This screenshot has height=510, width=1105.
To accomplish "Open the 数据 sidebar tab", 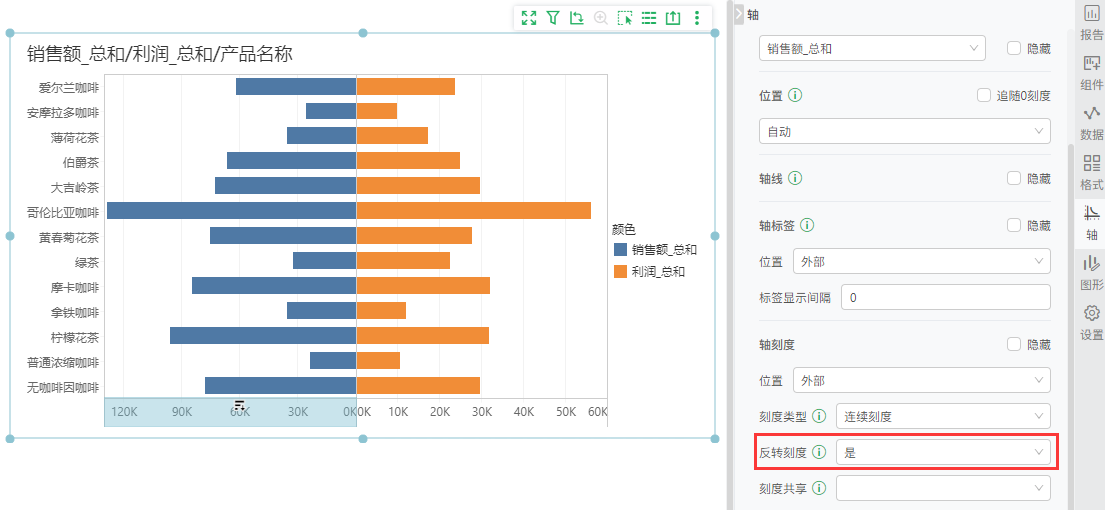I will (x=1092, y=123).
